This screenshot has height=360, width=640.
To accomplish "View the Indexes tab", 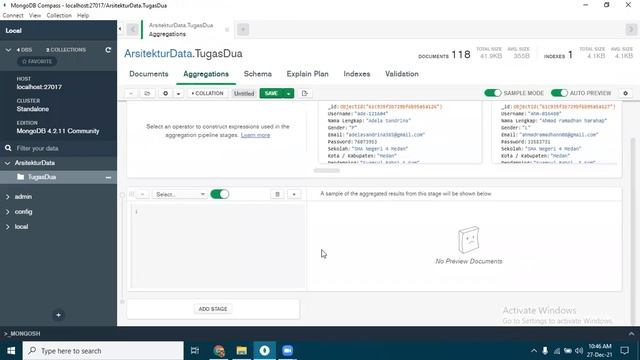I will coord(357,74).
